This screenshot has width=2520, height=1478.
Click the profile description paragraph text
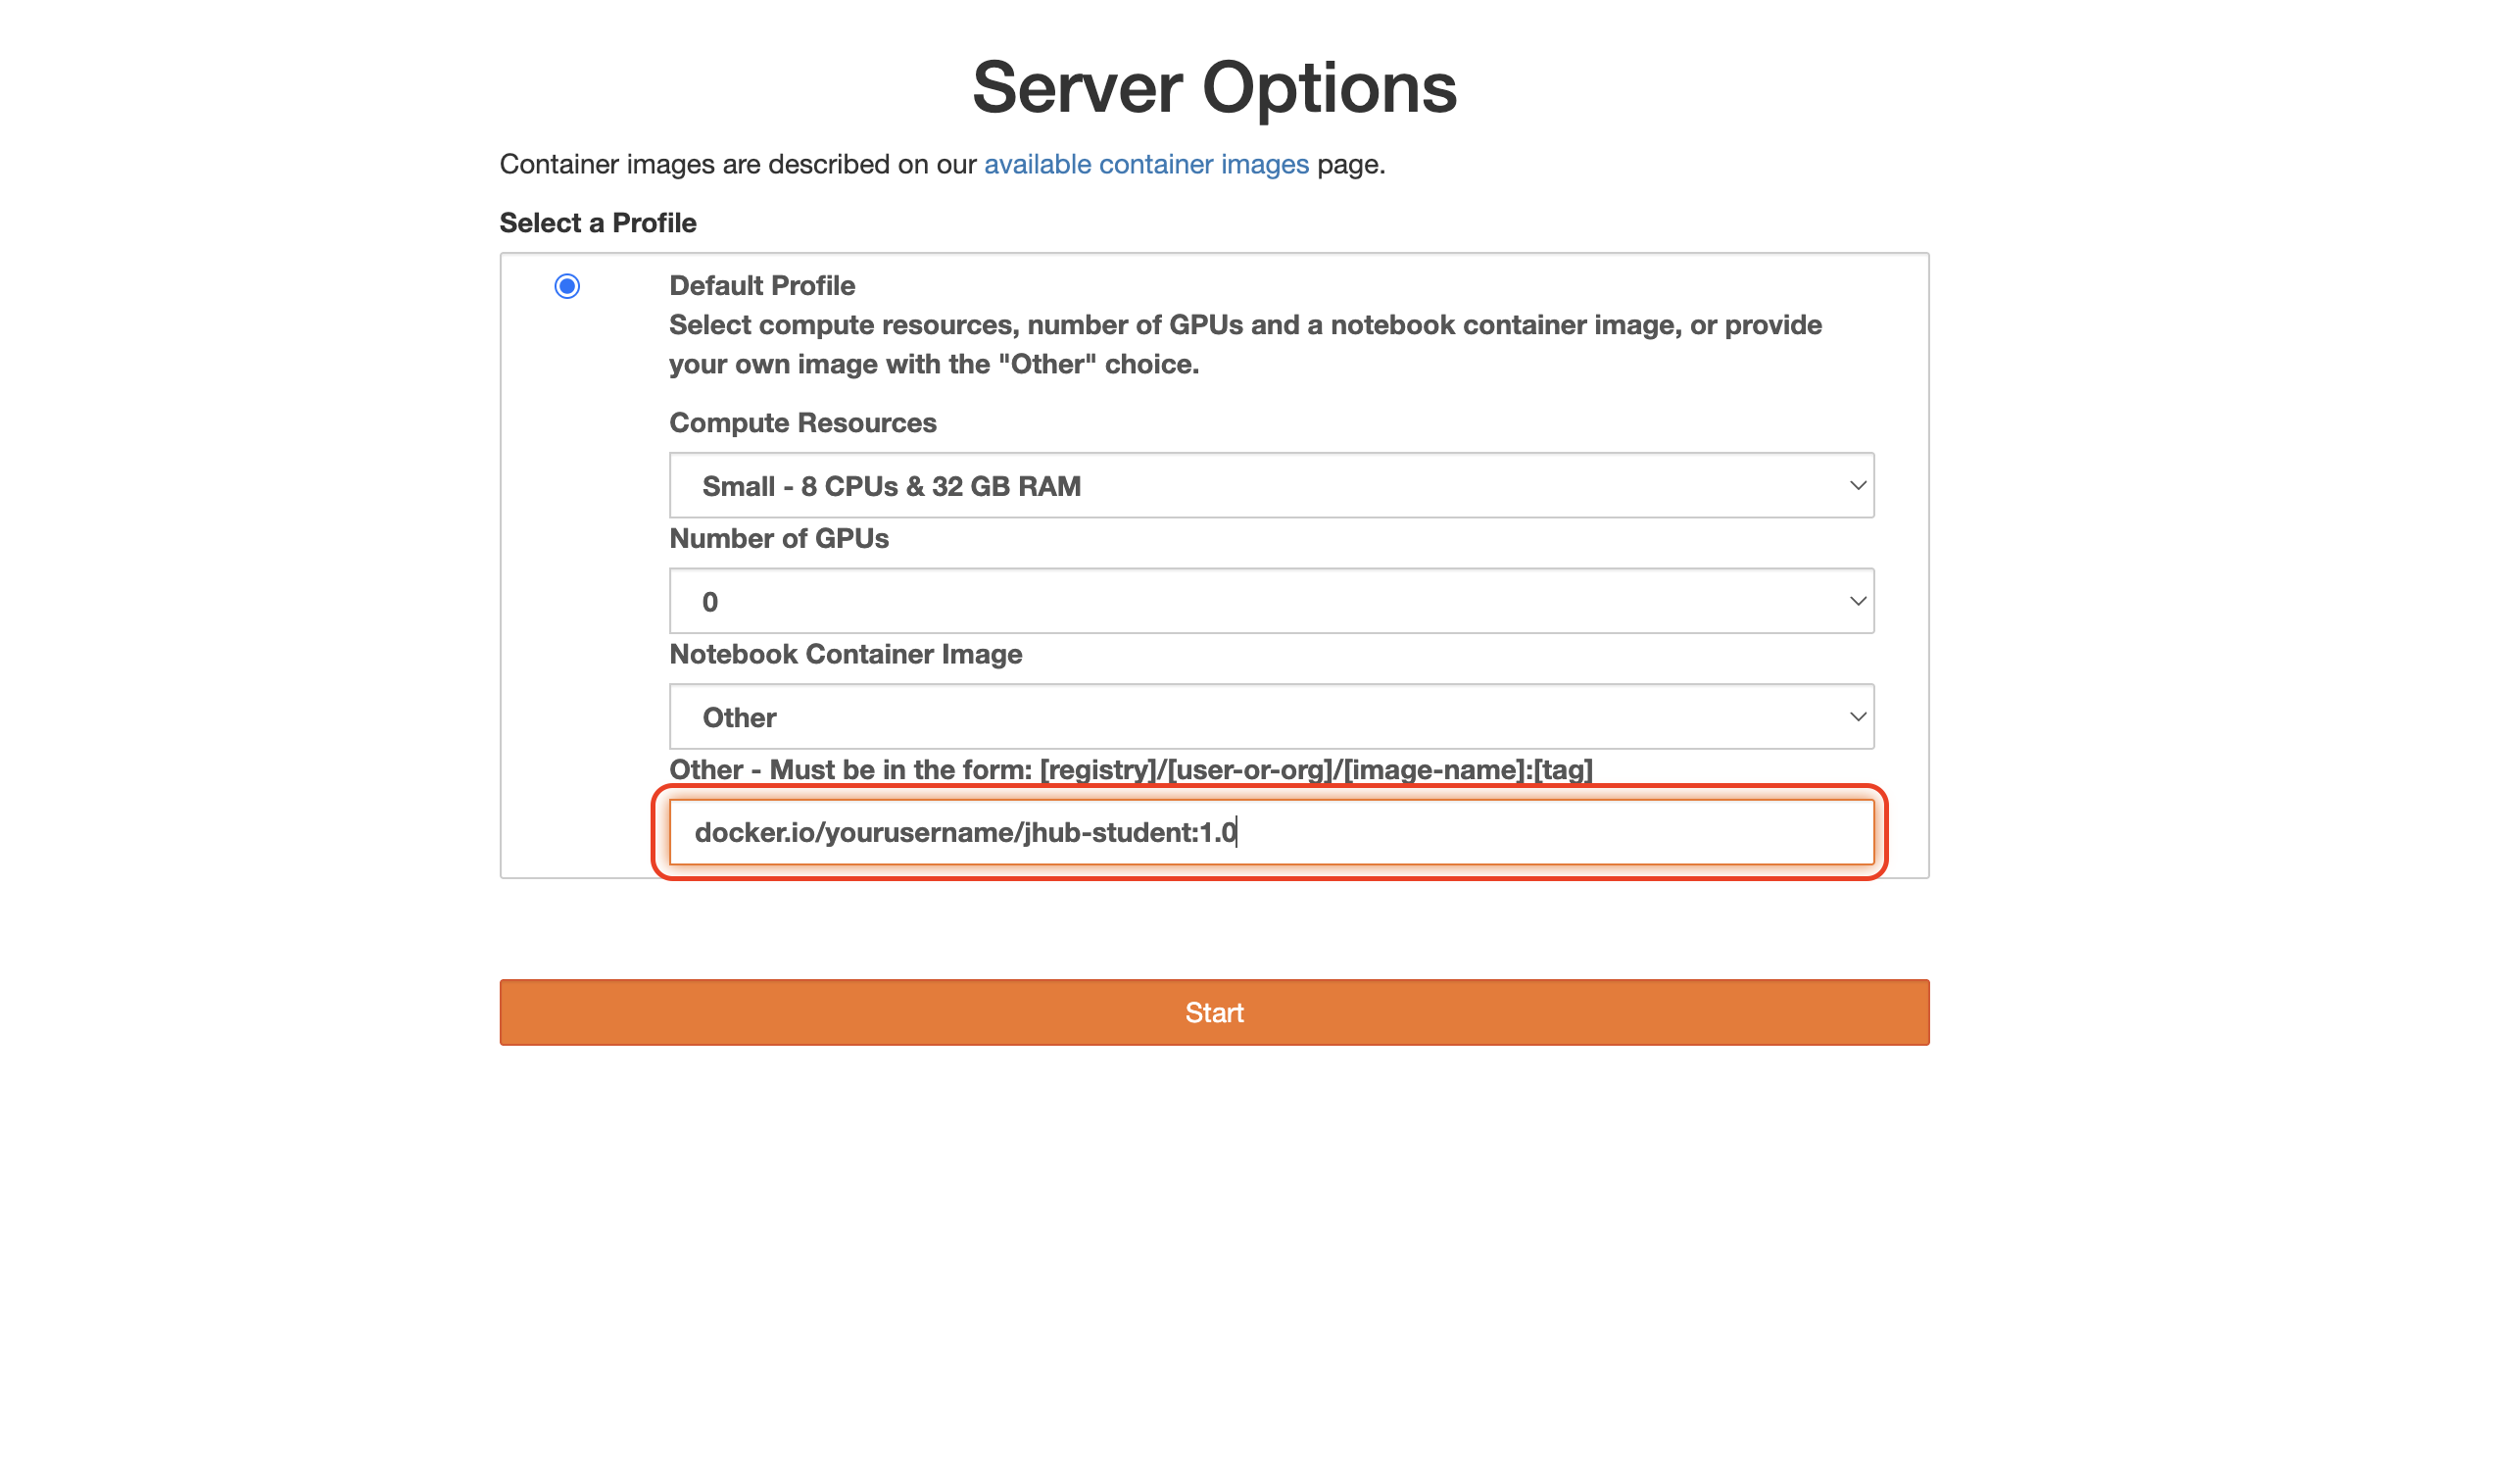[1245, 344]
